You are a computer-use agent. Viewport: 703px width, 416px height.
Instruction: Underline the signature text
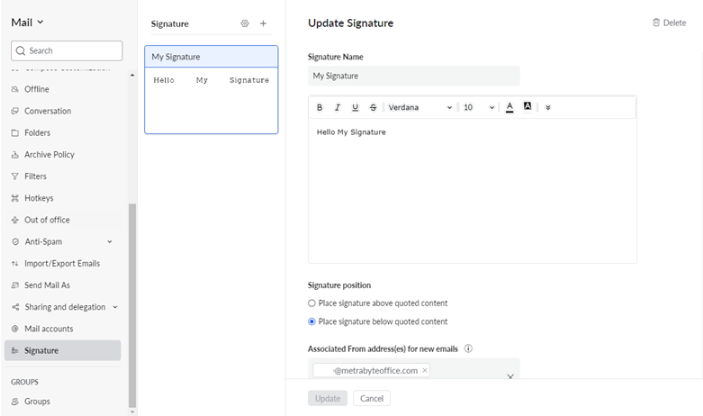[x=355, y=107]
